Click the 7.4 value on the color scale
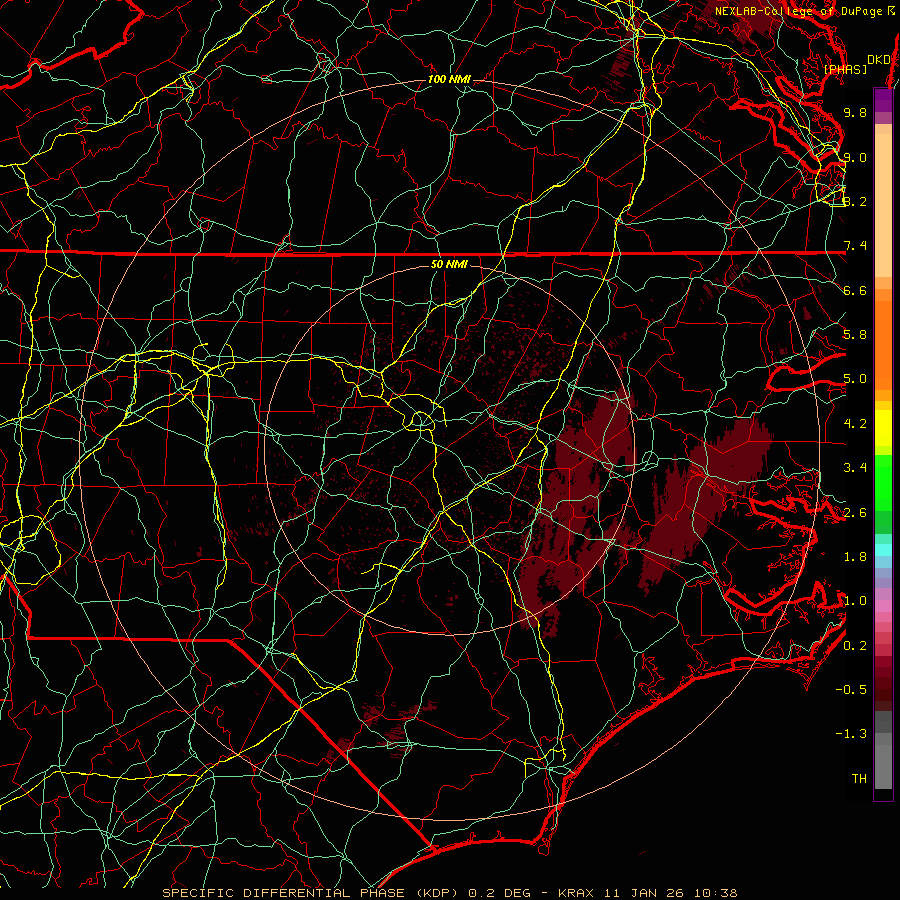 (x=855, y=246)
